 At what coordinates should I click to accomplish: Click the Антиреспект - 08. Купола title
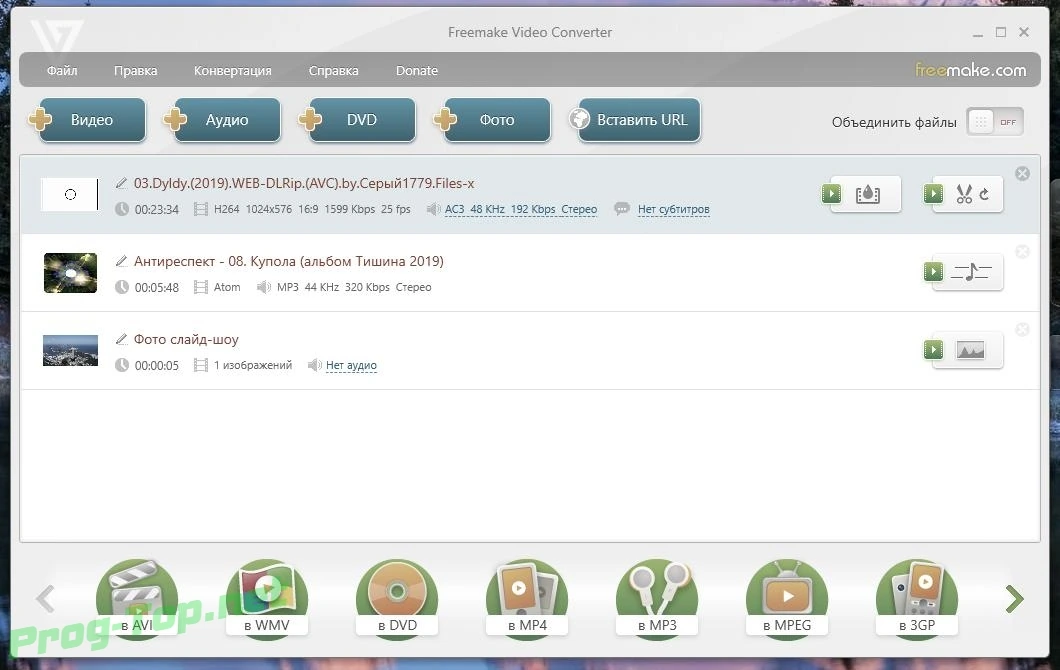[289, 261]
